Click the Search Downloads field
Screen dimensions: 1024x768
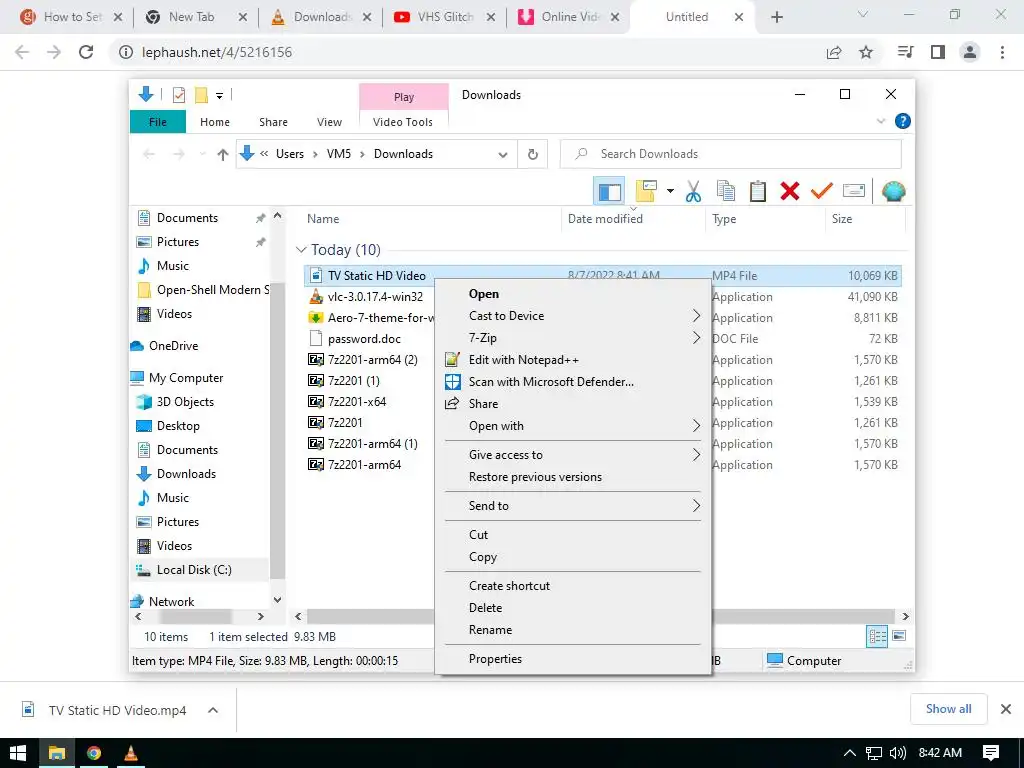pyautogui.click(x=731, y=154)
